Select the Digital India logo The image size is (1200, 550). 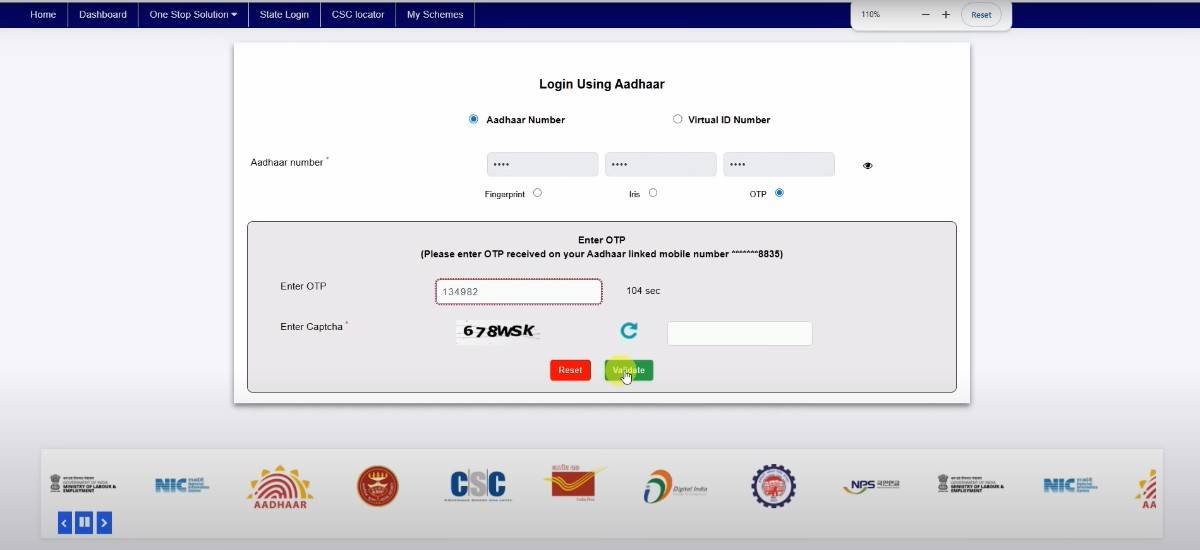click(675, 487)
